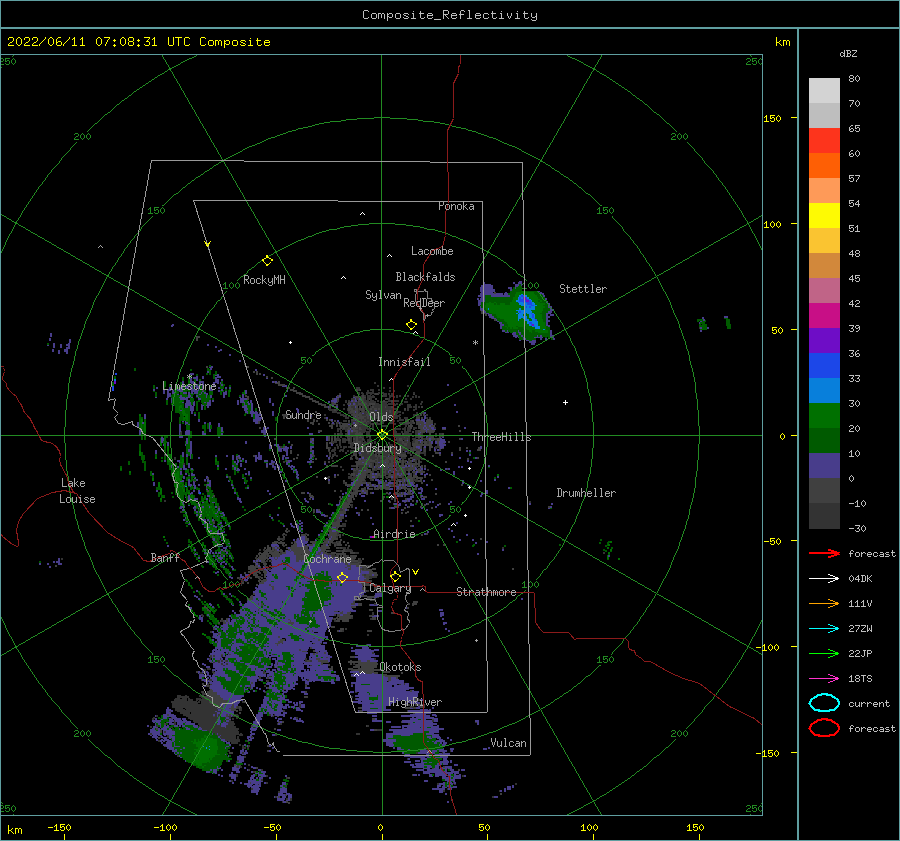Image resolution: width=900 pixels, height=841 pixels.
Task: Click the Innisfail town label
Action: point(404,362)
